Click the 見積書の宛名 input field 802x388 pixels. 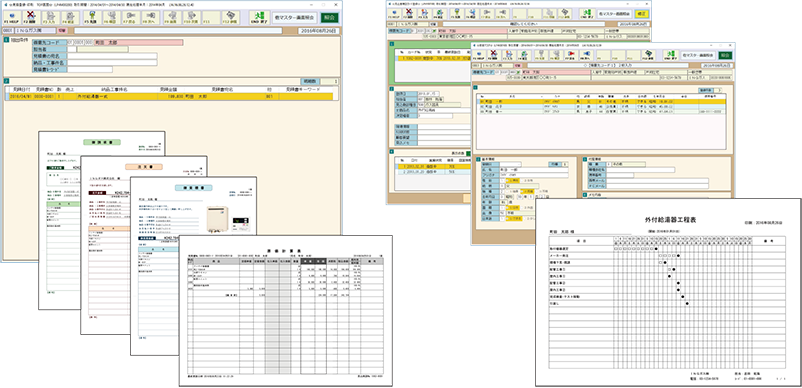[x=113, y=56]
